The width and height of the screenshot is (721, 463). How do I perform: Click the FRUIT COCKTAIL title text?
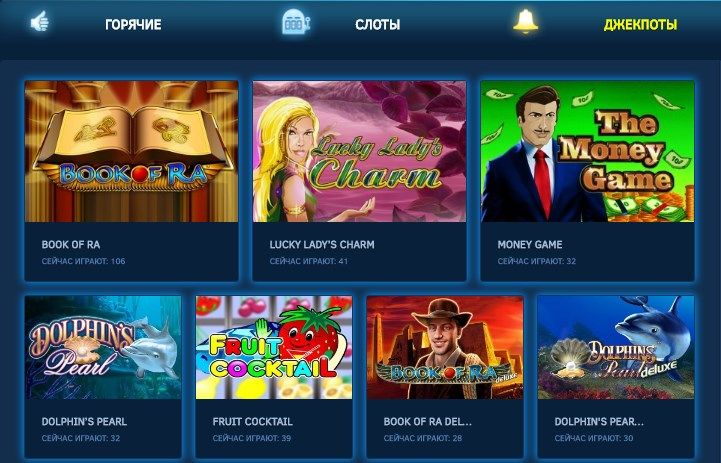252,422
